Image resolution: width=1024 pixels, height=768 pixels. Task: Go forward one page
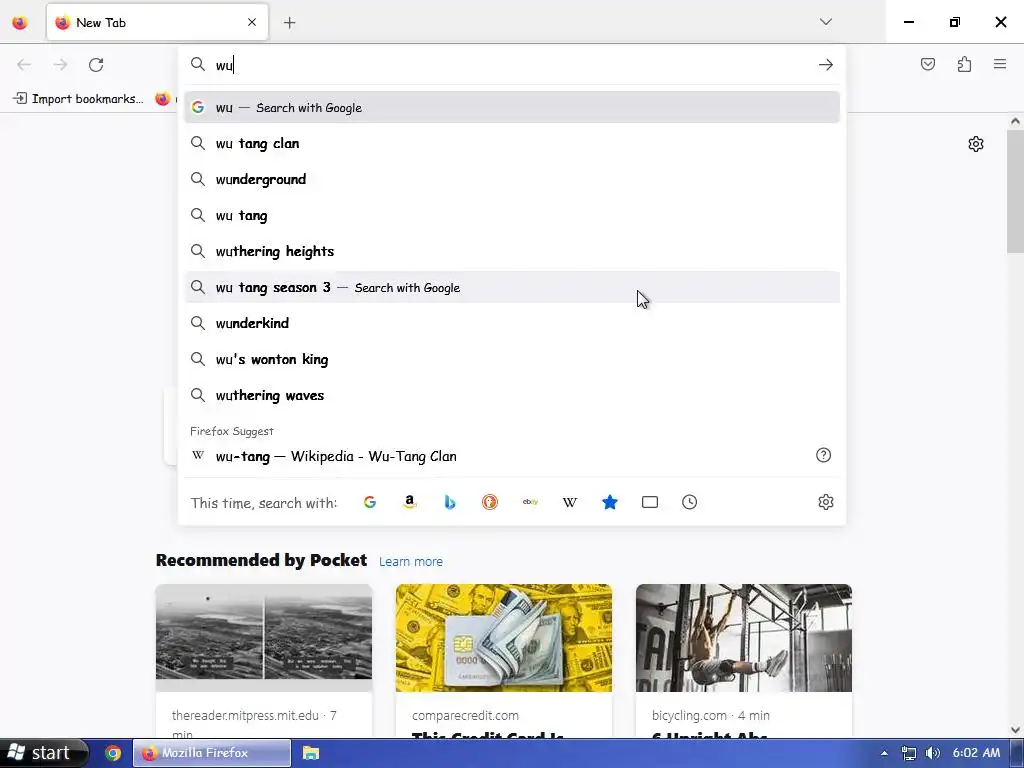[x=60, y=65]
